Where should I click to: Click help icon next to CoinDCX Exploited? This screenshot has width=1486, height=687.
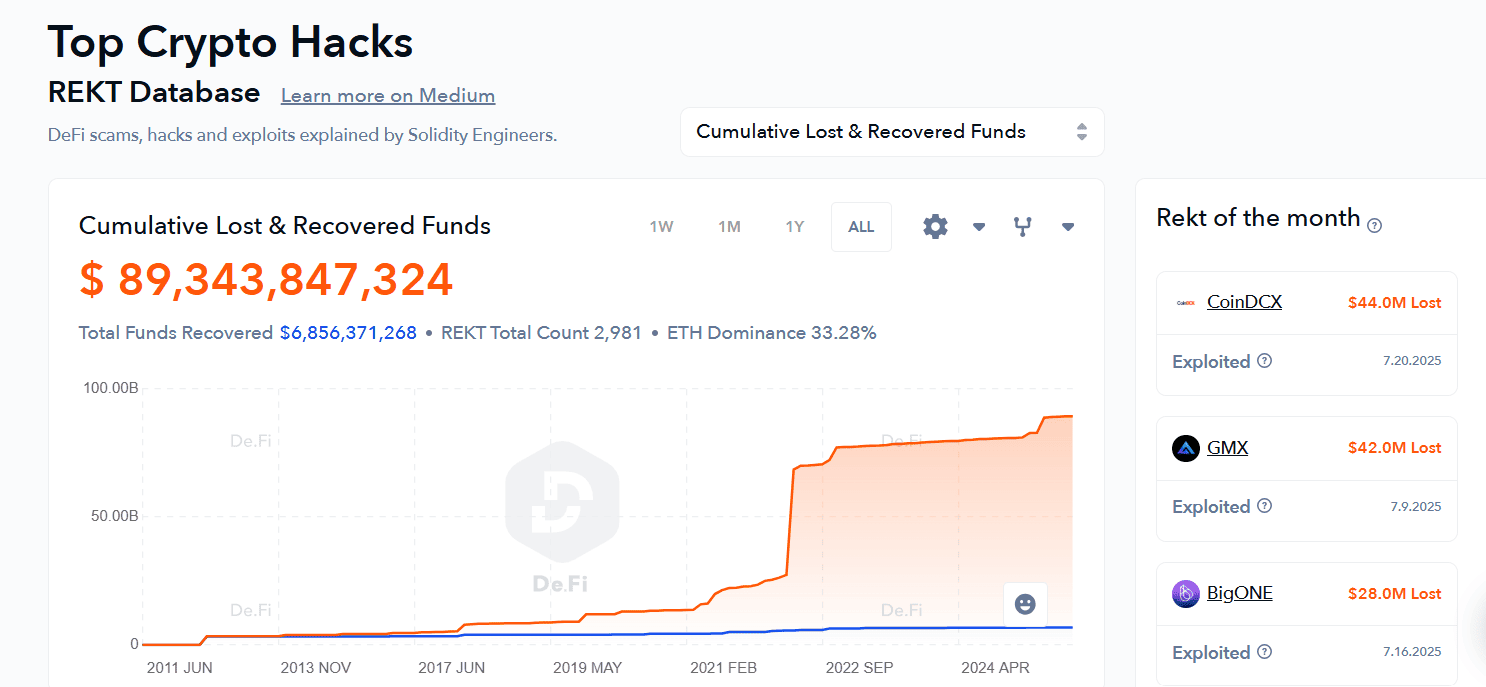[1264, 361]
